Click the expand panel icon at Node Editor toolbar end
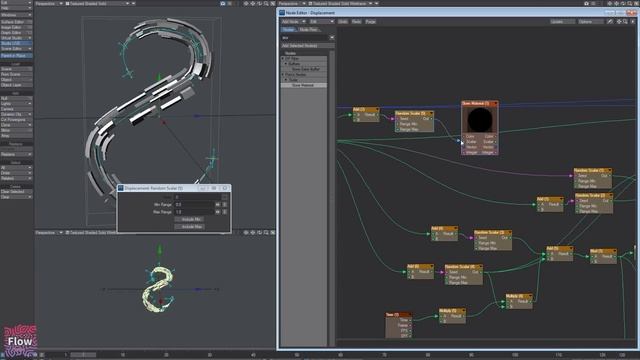The image size is (640, 360). coord(633,21)
